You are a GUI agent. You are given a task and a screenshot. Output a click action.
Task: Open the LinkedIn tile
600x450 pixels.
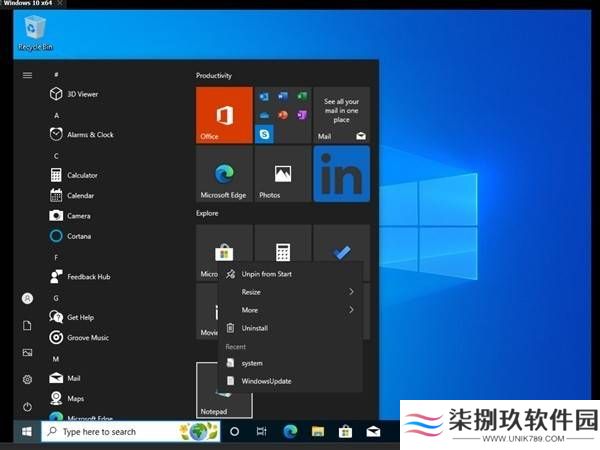tap(341, 174)
